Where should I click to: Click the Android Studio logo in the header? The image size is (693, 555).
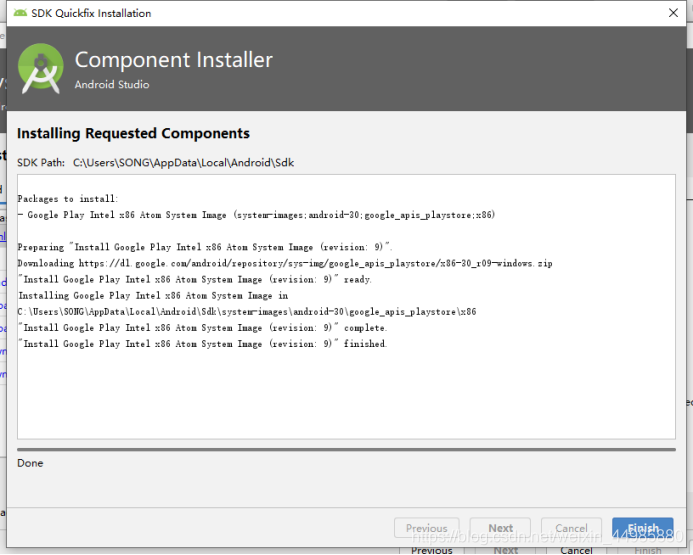[x=41, y=68]
